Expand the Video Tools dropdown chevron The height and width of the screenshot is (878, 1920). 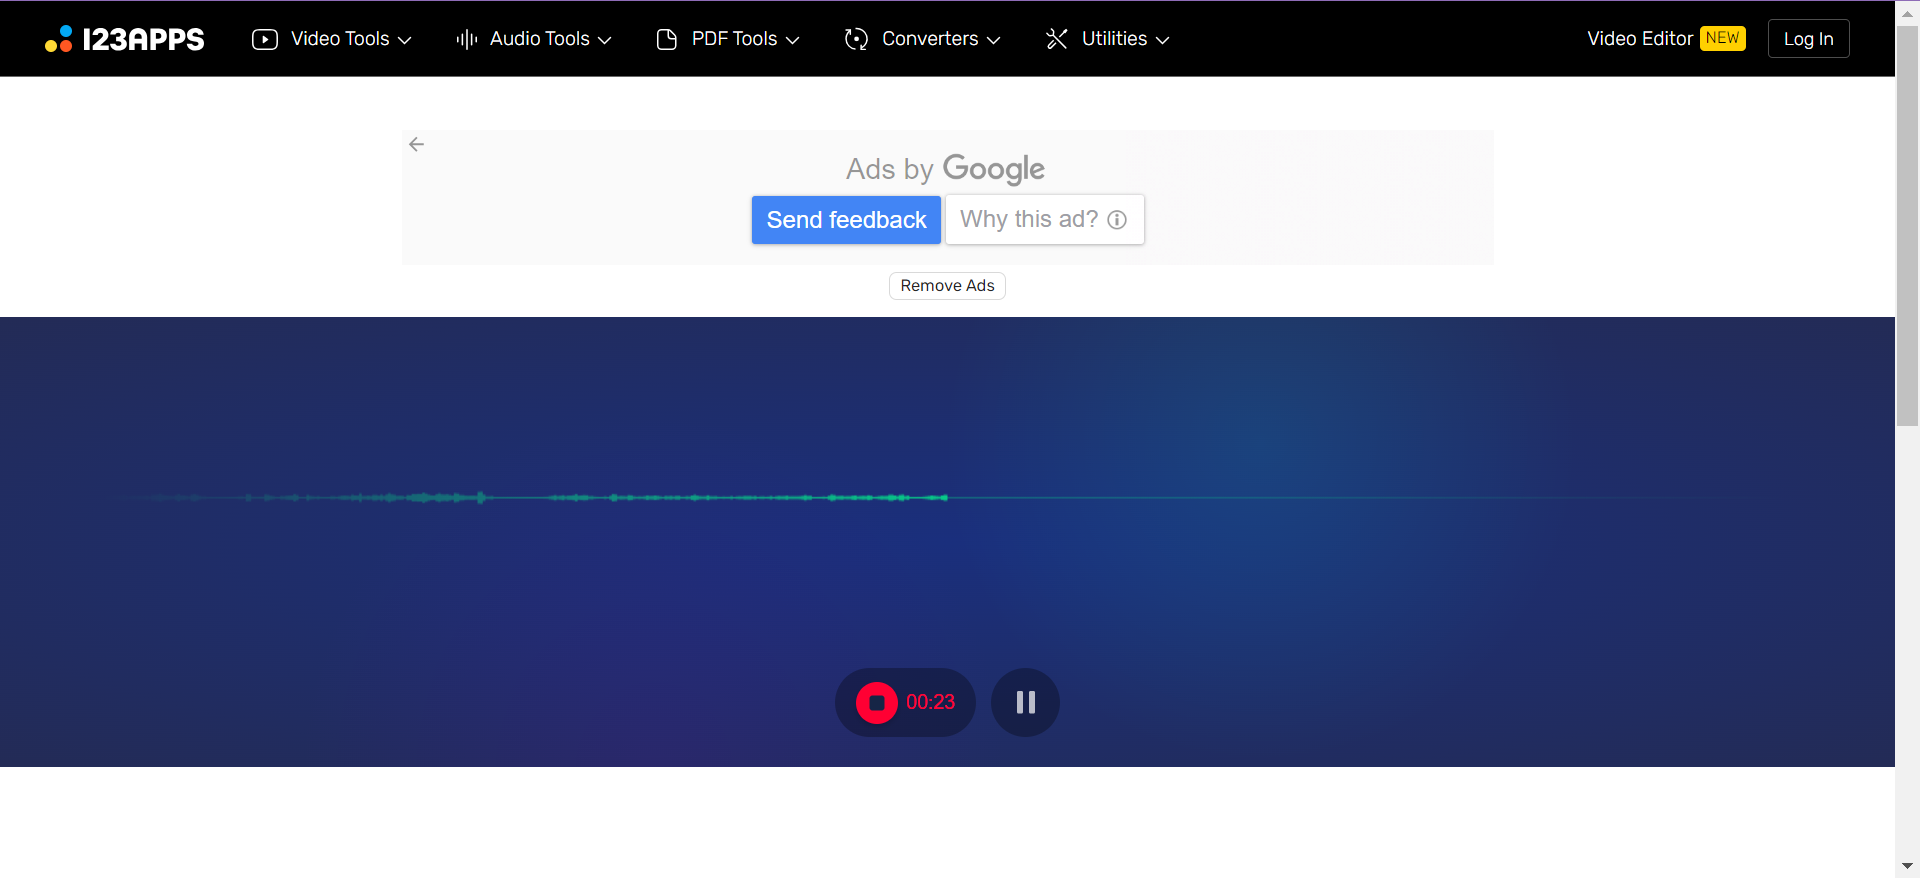405,40
